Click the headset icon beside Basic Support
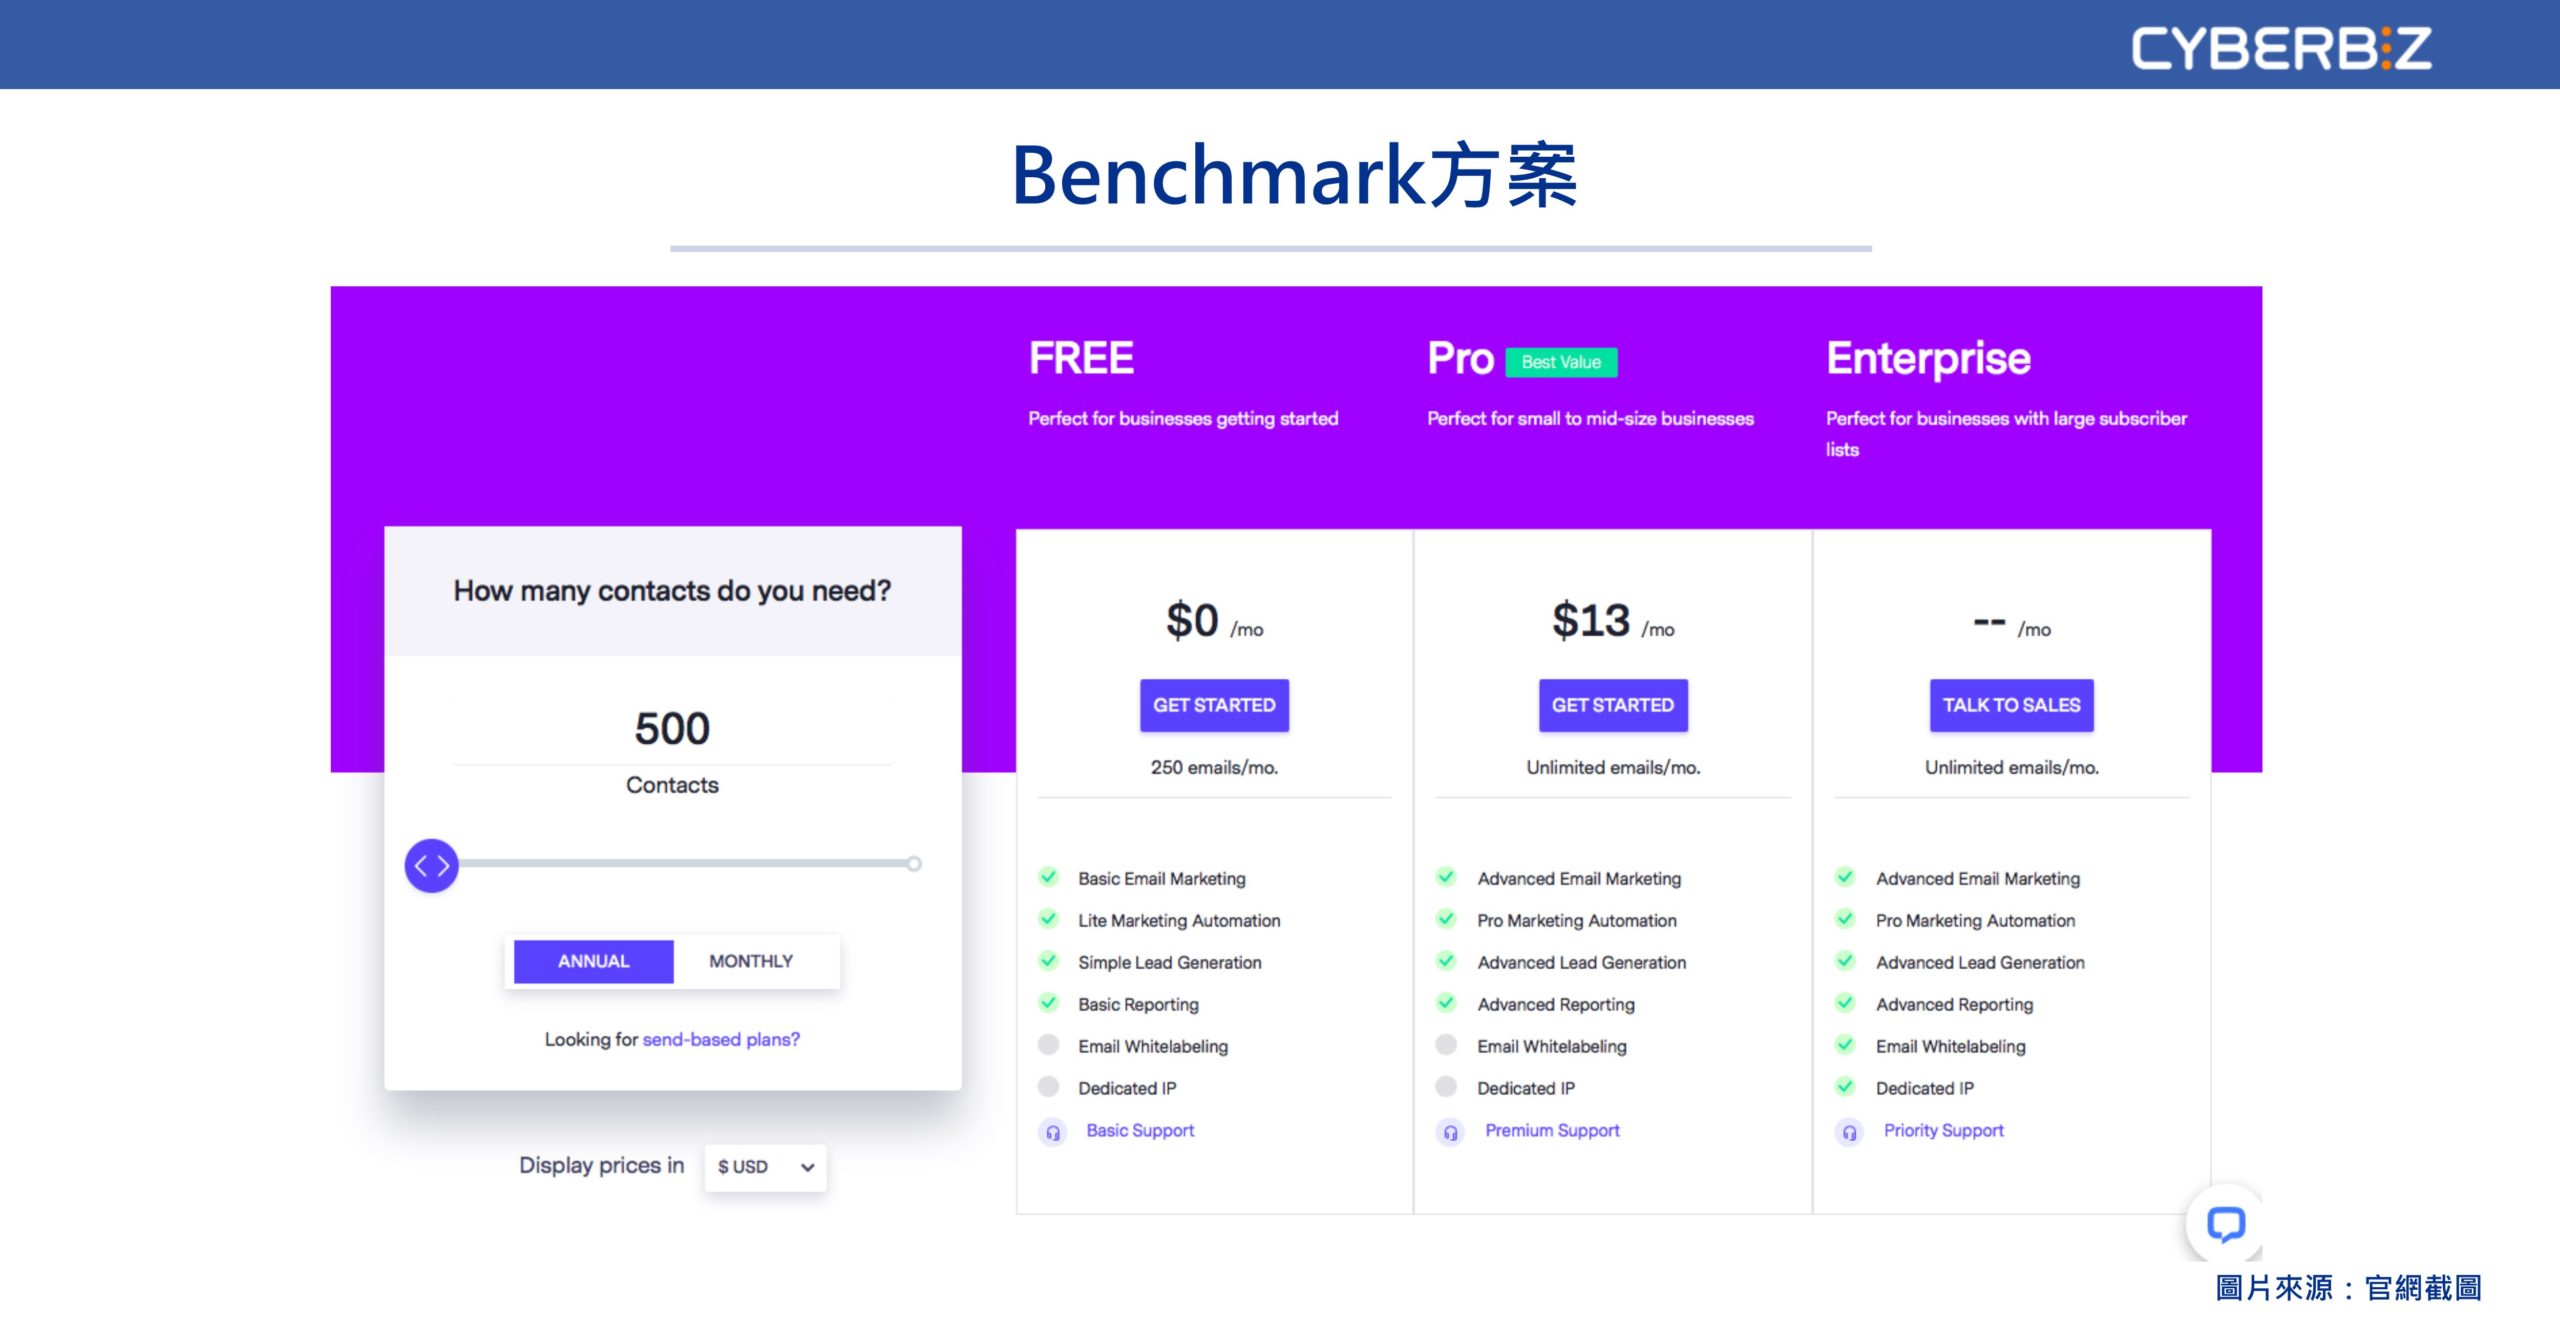 point(1052,1132)
